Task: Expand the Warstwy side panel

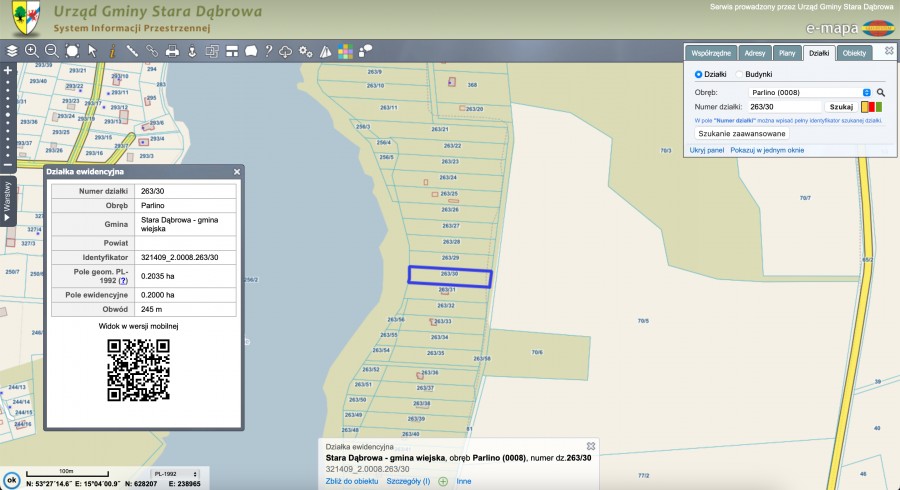Action: (6, 201)
